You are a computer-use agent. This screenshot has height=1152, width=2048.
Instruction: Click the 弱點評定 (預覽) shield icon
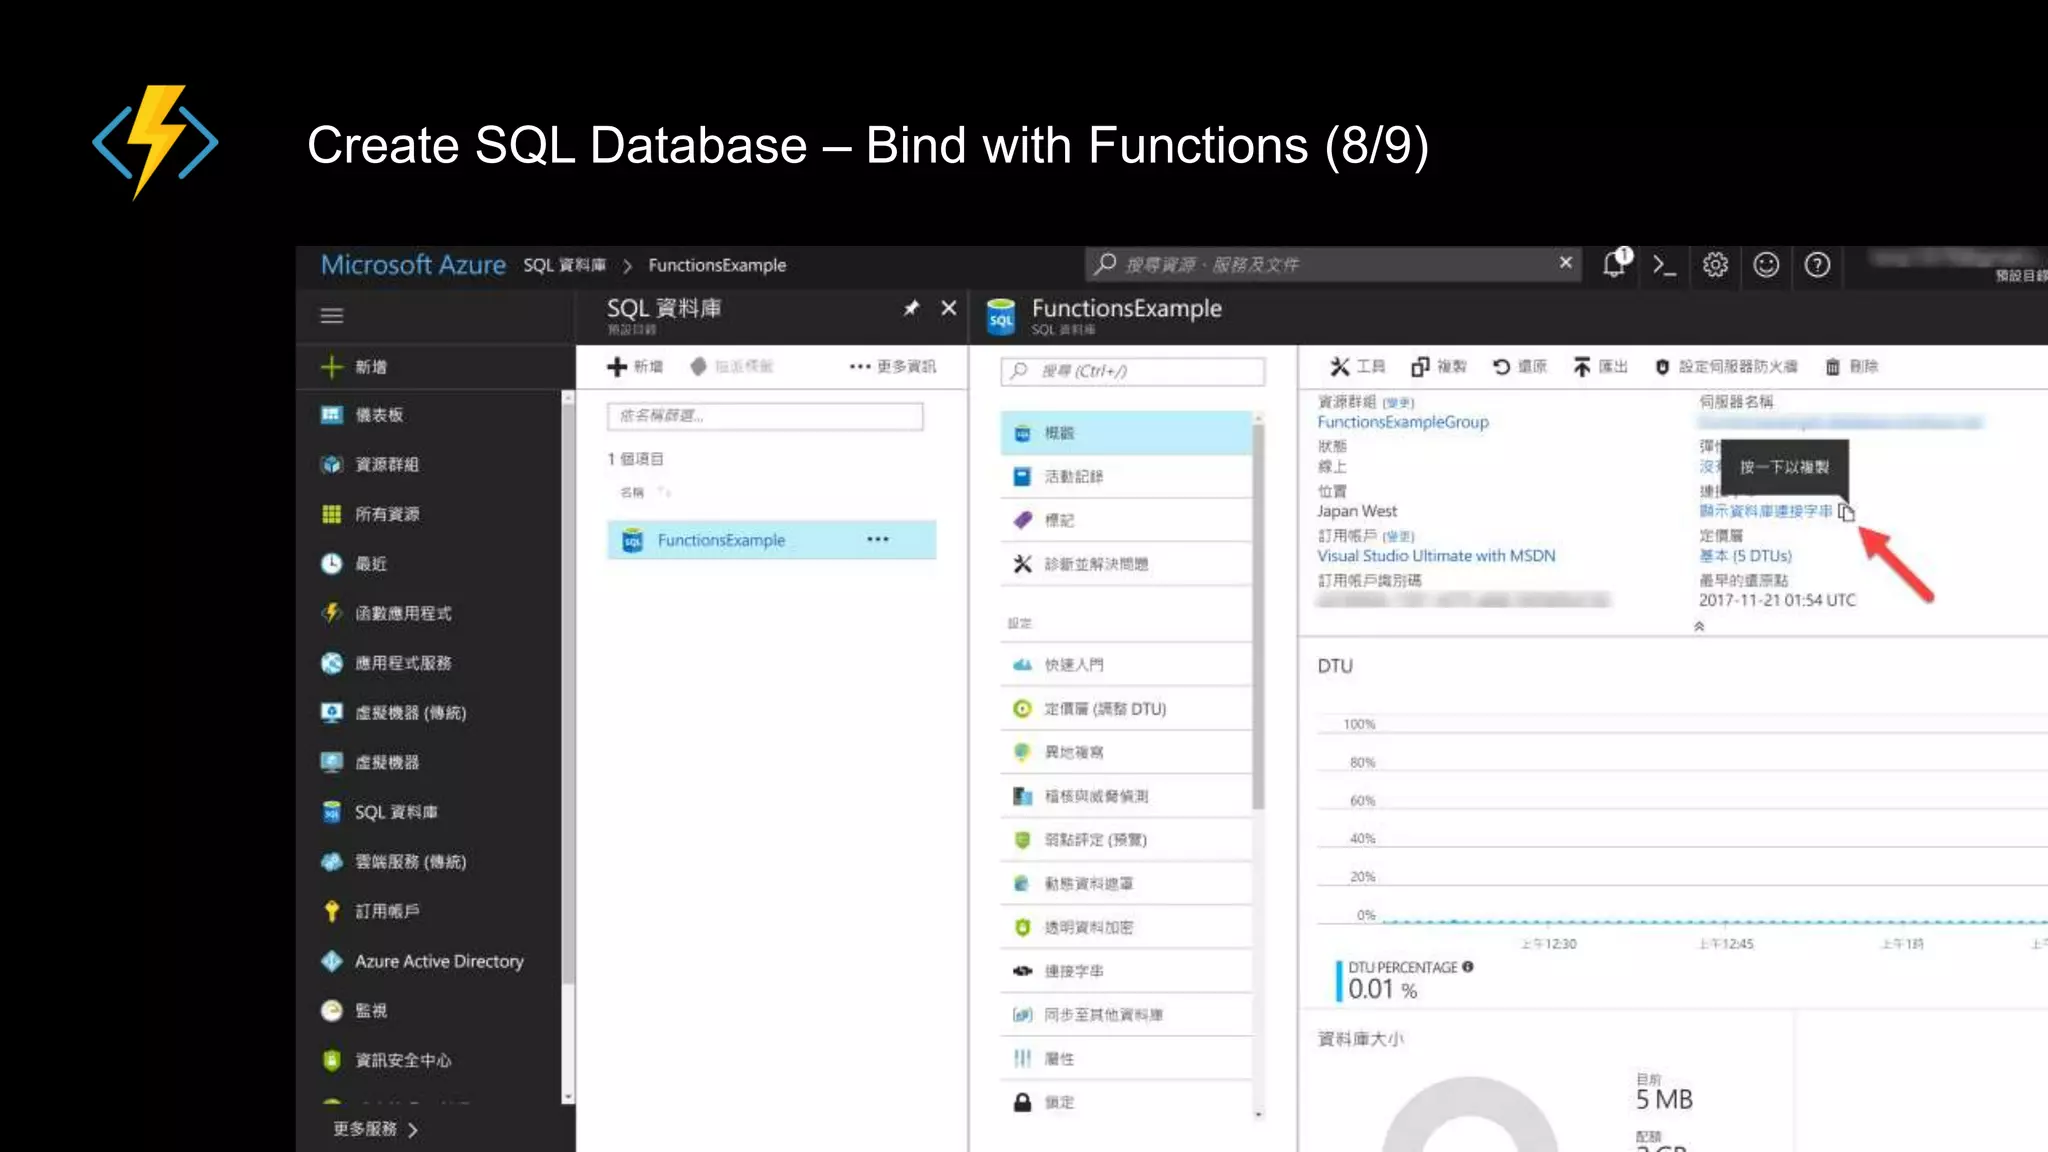click(1022, 840)
